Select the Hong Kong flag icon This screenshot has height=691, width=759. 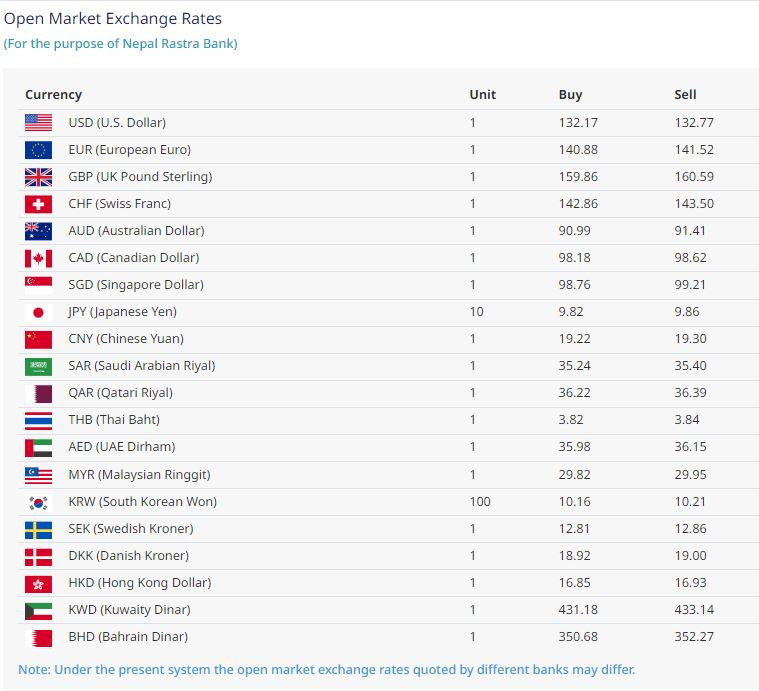tap(38, 584)
